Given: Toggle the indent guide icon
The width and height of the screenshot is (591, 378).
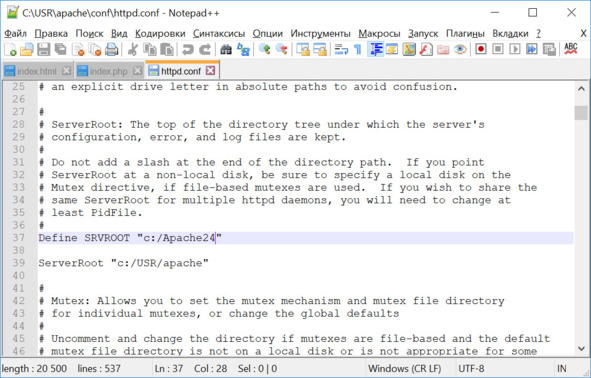Looking at the screenshot, I should 375,50.
